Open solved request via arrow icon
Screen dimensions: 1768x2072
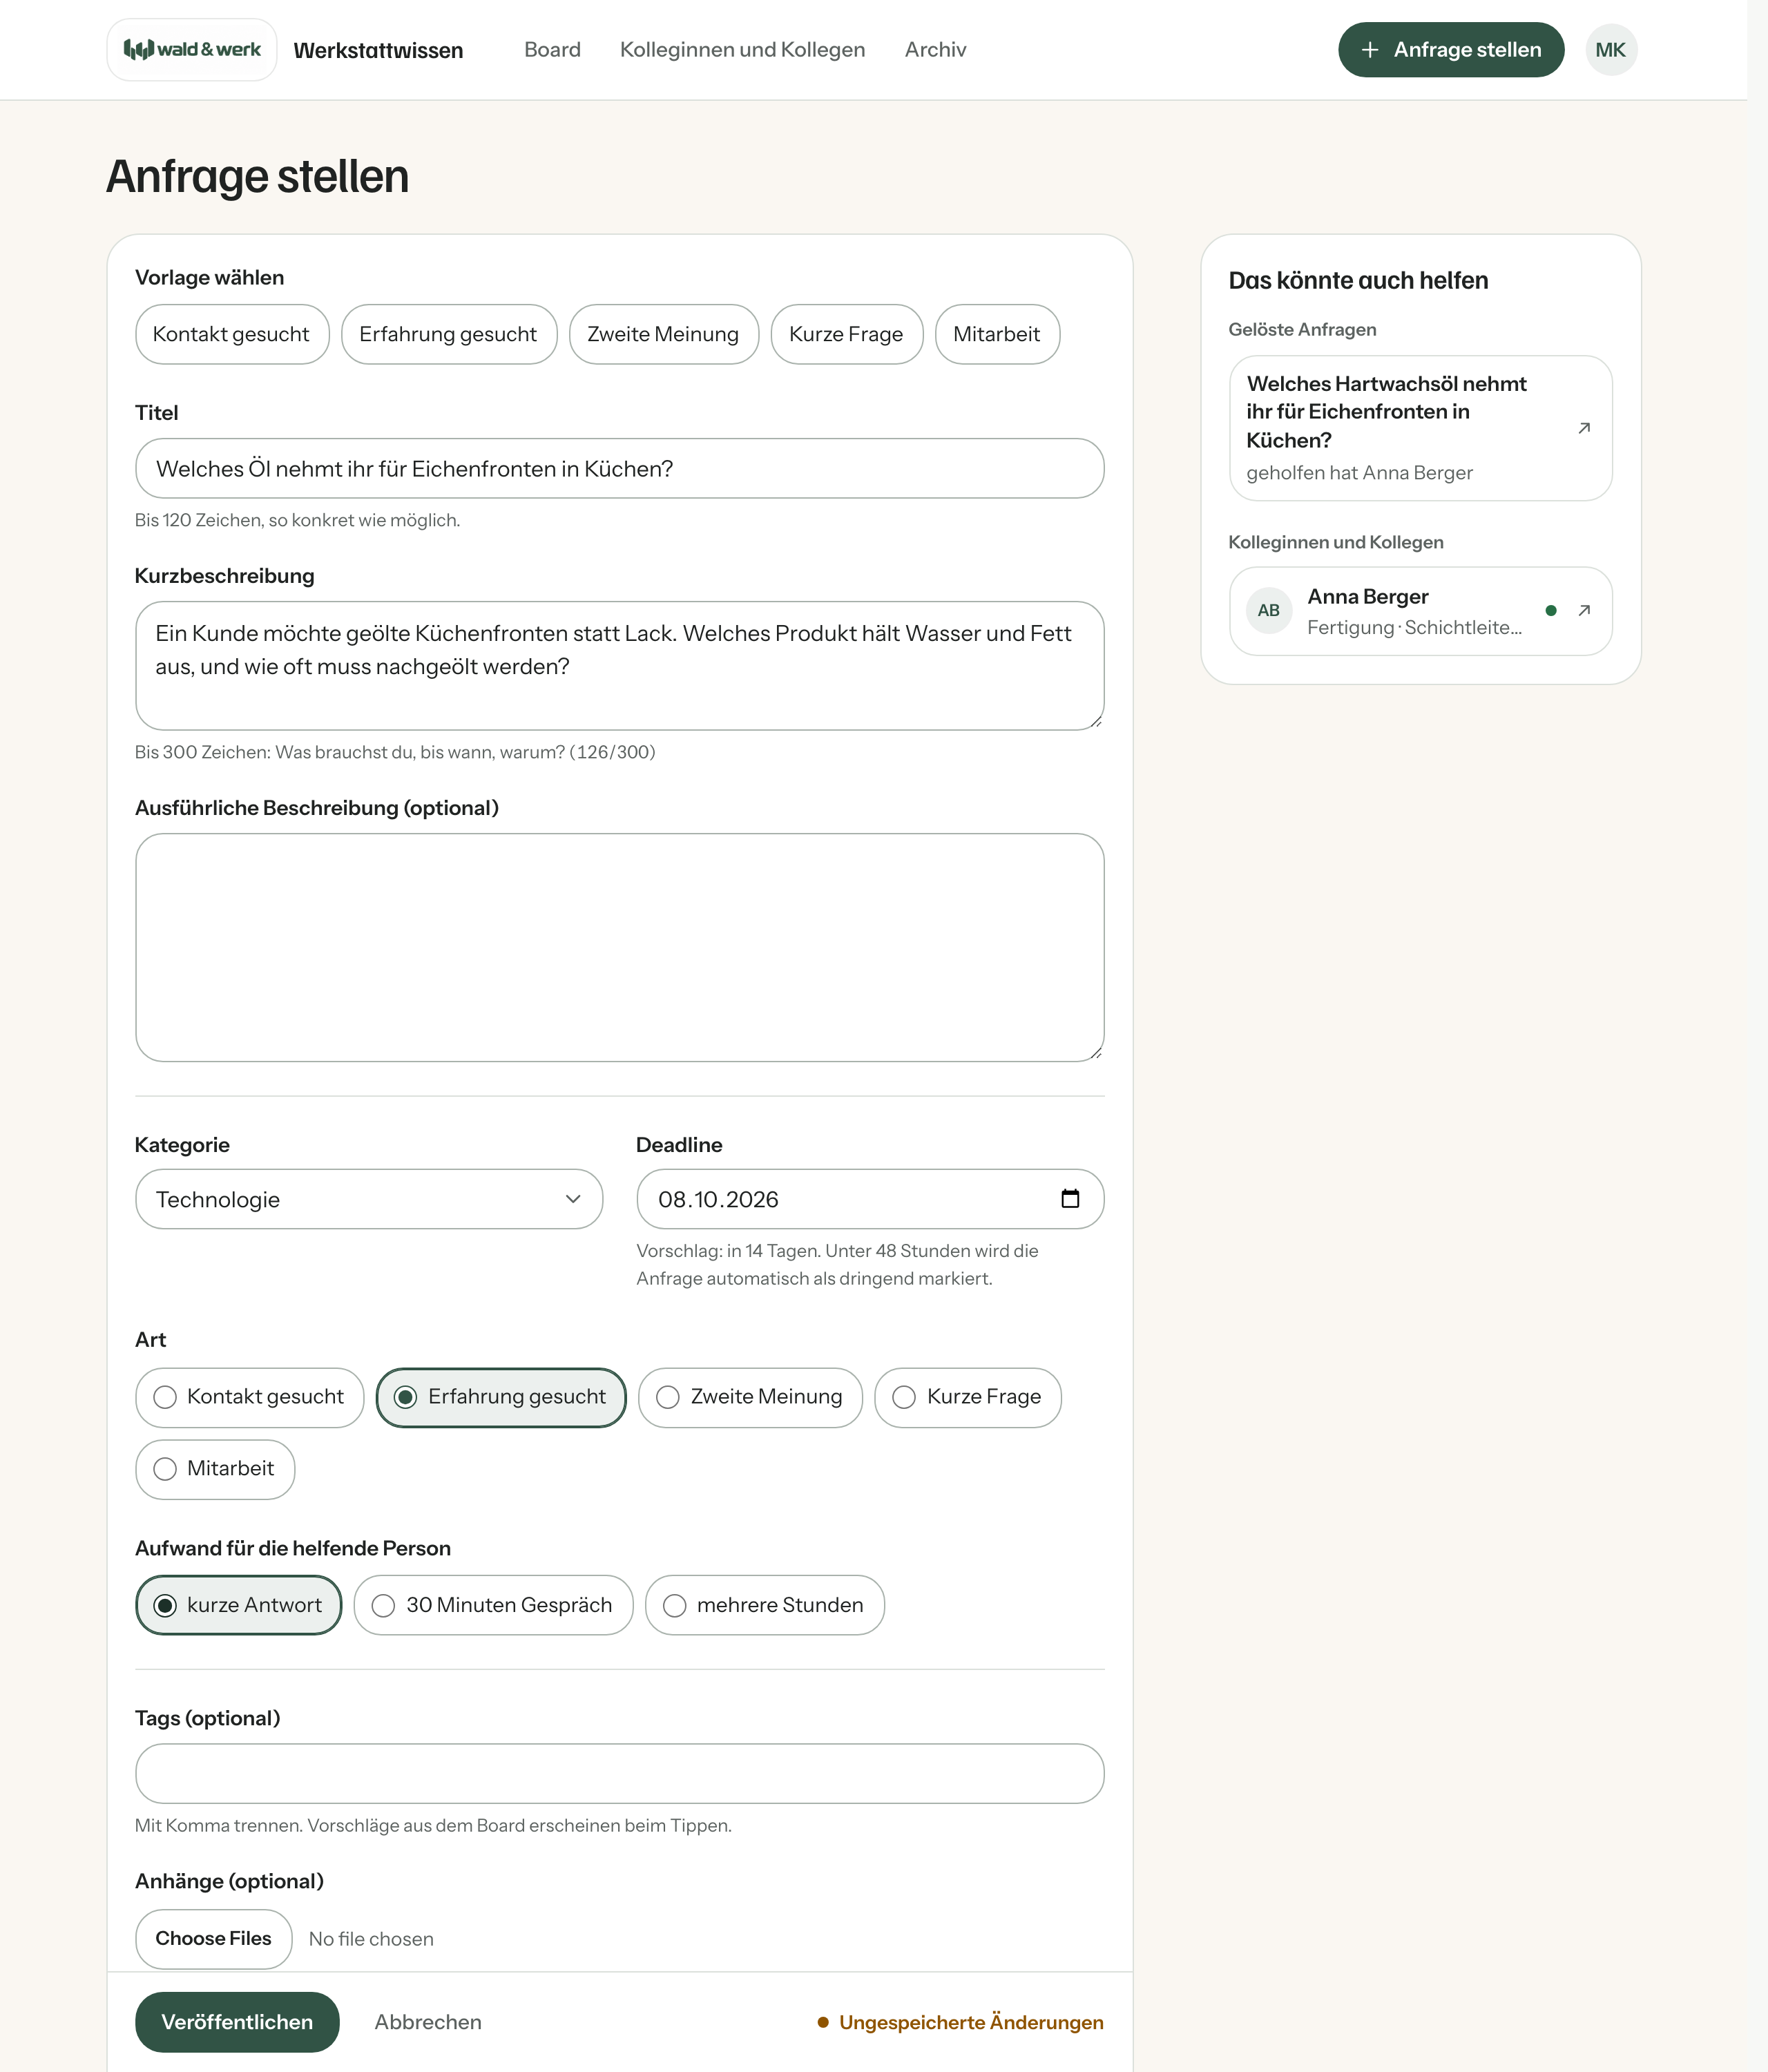pyautogui.click(x=1583, y=428)
